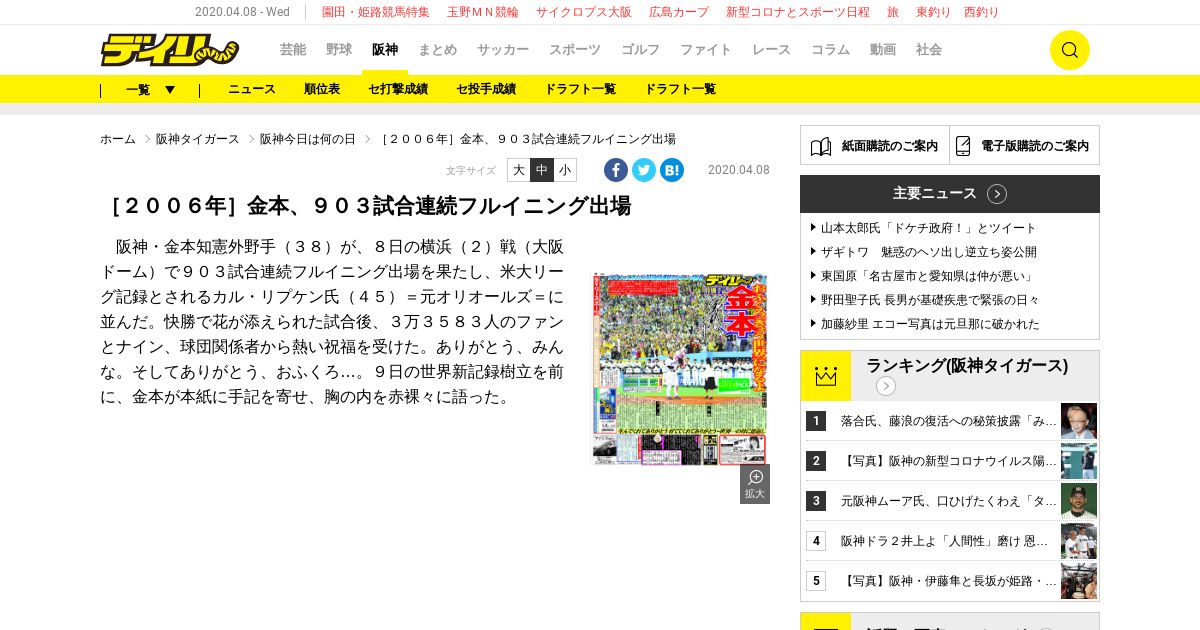This screenshot has width=1200, height=630.
Task: Click the arrow circle under ランキング heading
Action: tap(886, 386)
